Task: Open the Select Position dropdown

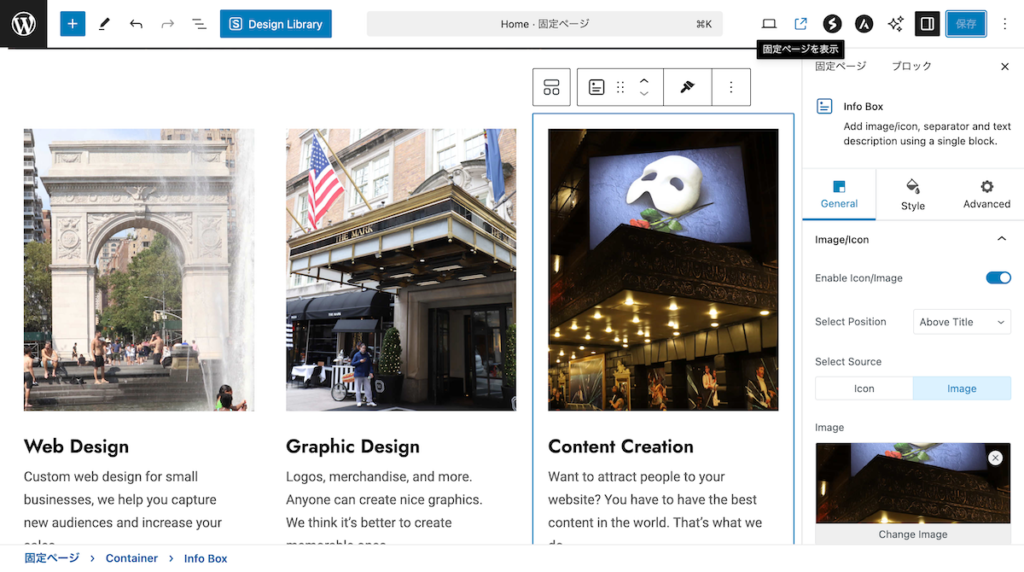Action: click(x=962, y=322)
